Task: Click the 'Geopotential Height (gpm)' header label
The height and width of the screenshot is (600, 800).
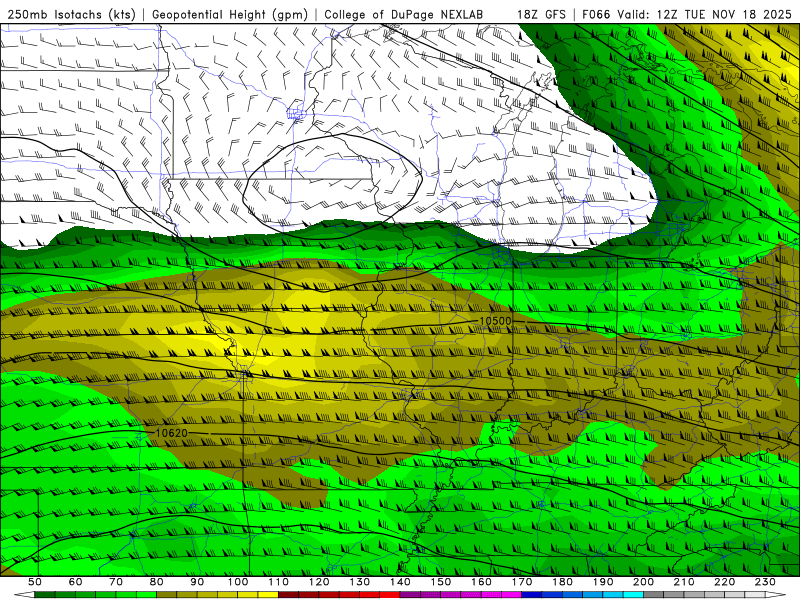Action: 230,15
